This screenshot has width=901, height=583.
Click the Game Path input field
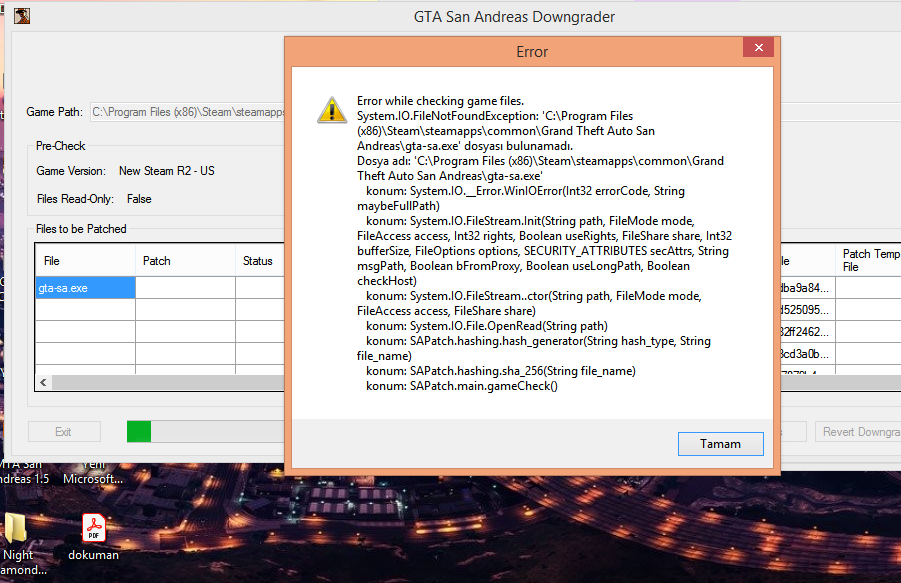pyautogui.click(x=188, y=112)
